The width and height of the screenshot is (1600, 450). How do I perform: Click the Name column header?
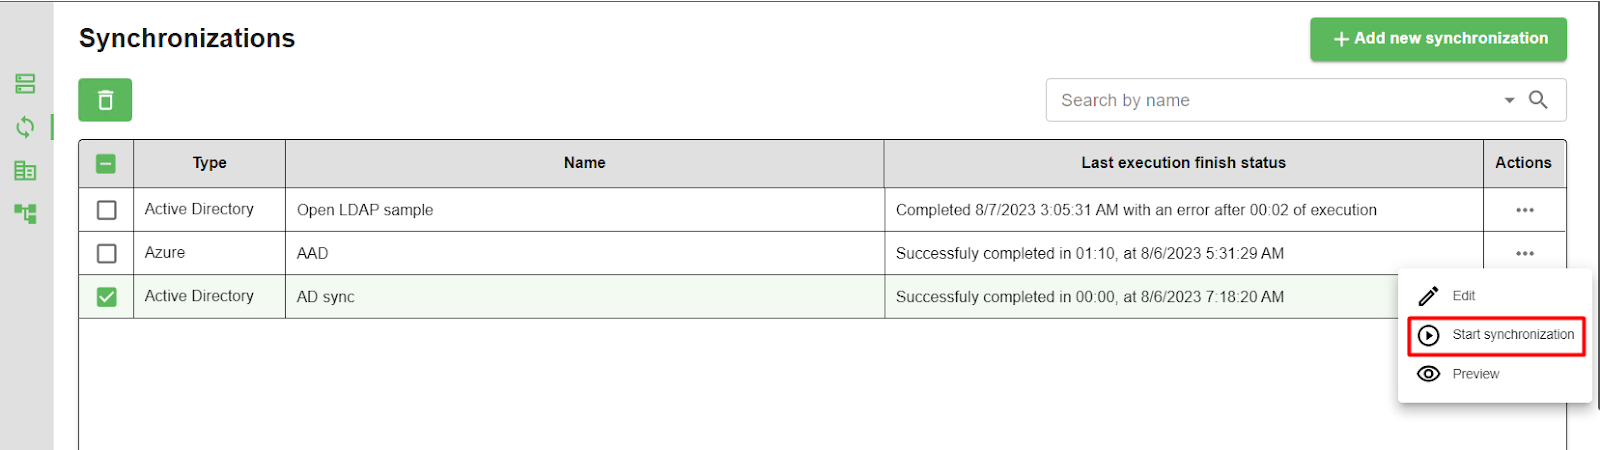click(x=584, y=163)
